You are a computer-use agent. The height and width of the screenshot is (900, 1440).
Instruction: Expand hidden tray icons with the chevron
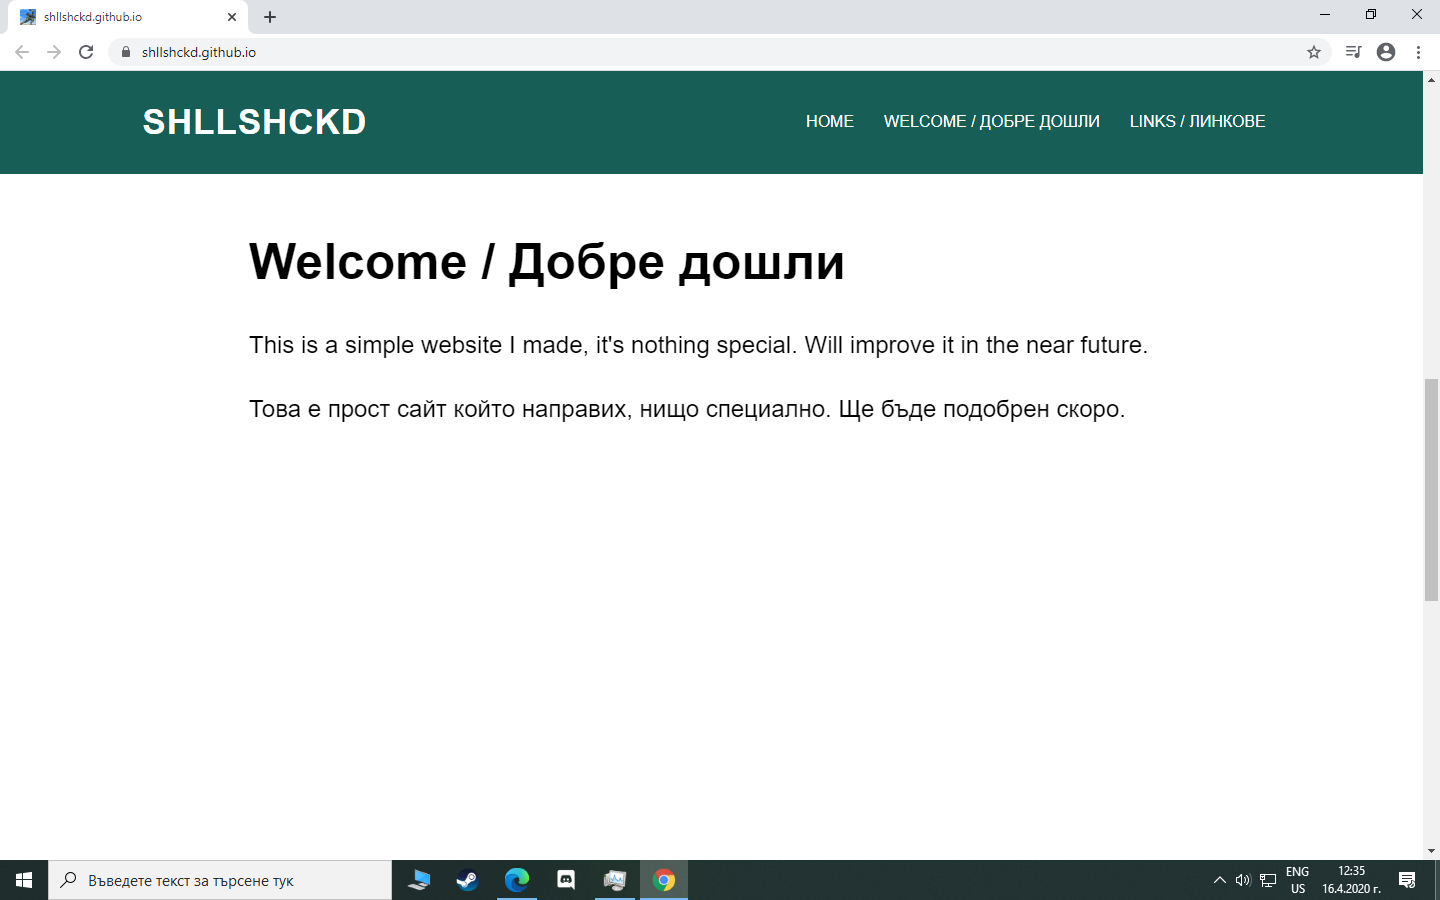(1219, 880)
